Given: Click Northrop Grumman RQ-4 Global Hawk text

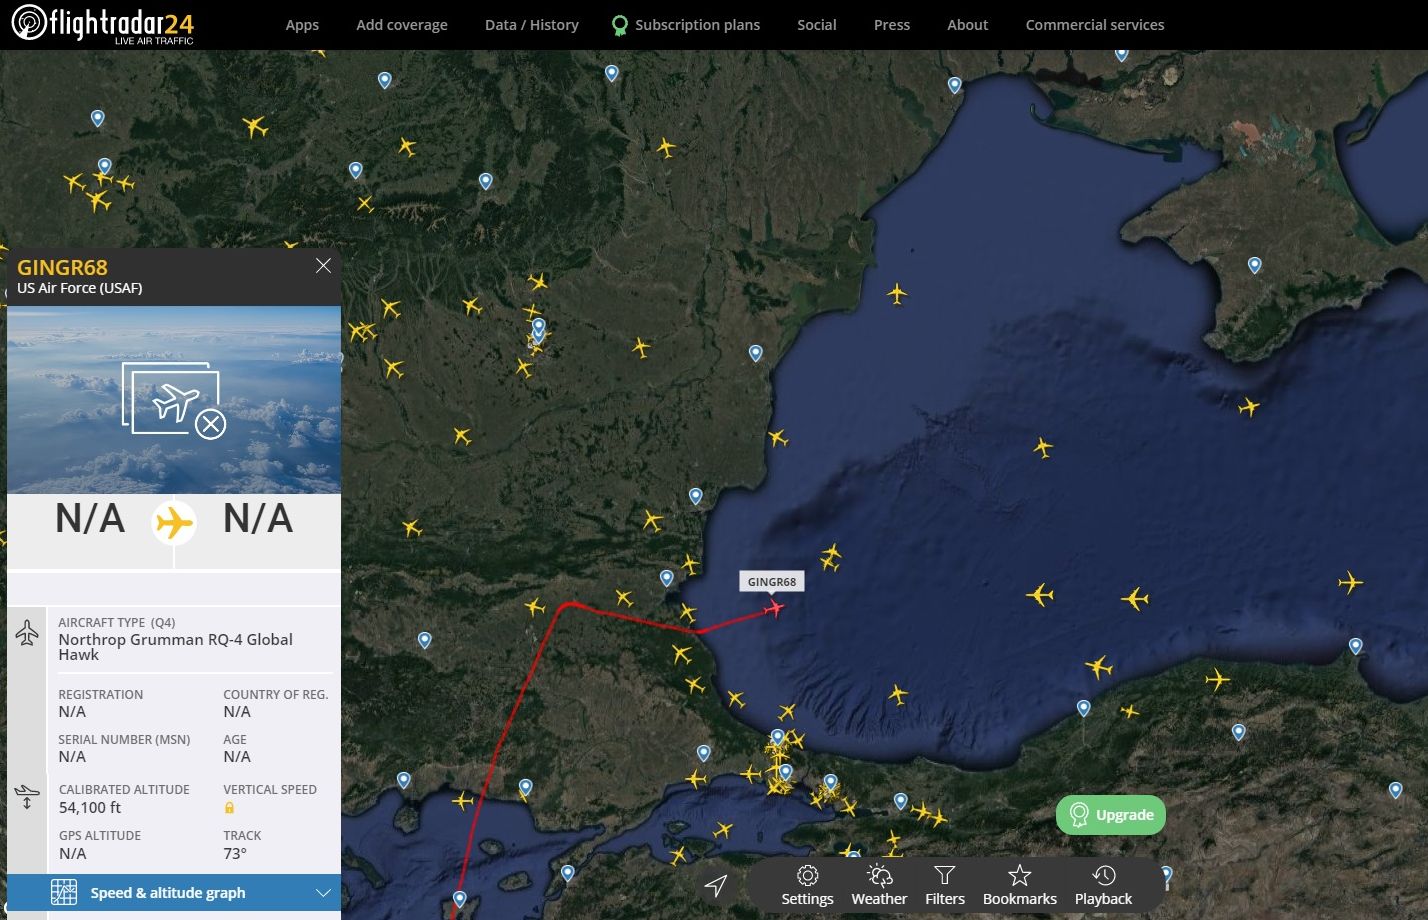Looking at the screenshot, I should tap(176, 647).
